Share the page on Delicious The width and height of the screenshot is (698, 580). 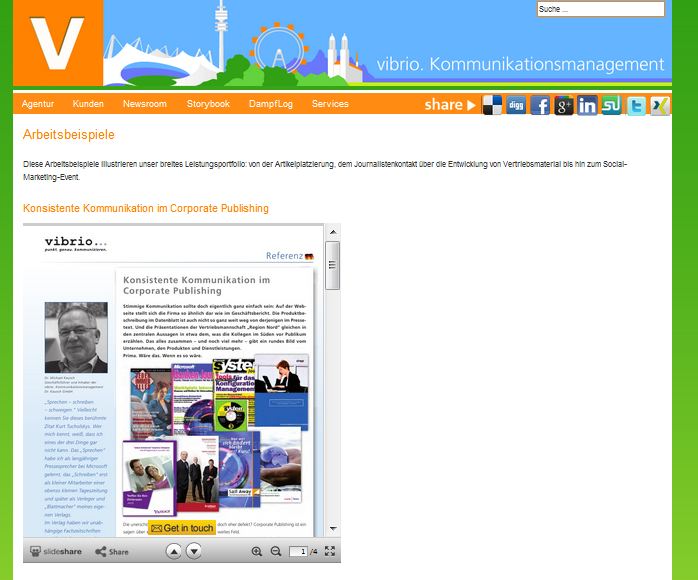(492, 105)
